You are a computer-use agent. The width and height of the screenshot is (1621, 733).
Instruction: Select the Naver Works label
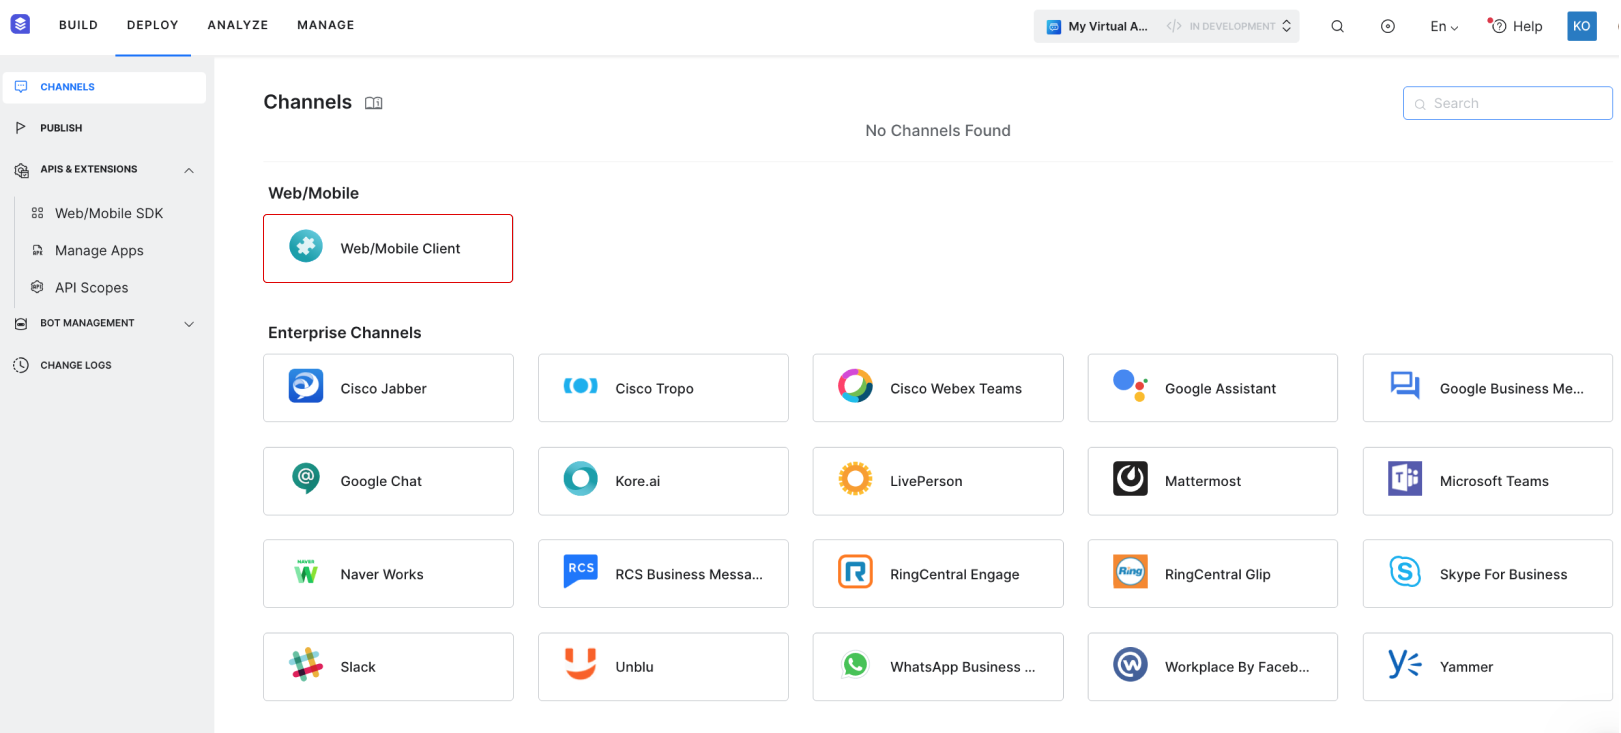tap(382, 574)
